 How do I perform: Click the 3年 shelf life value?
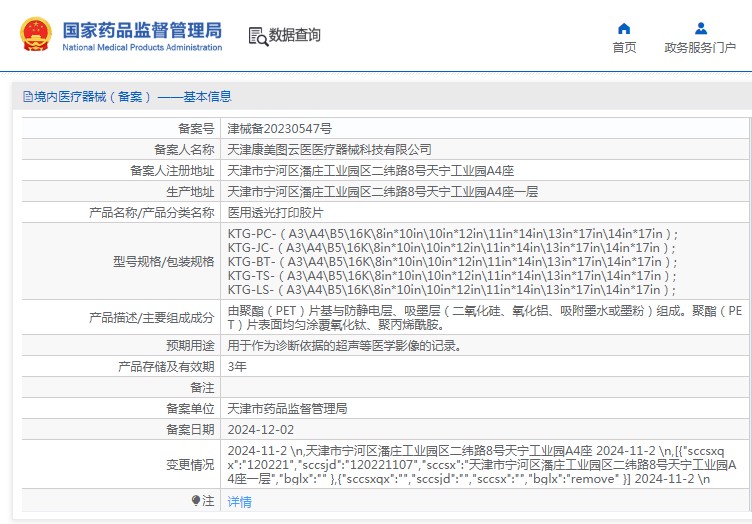(236, 367)
